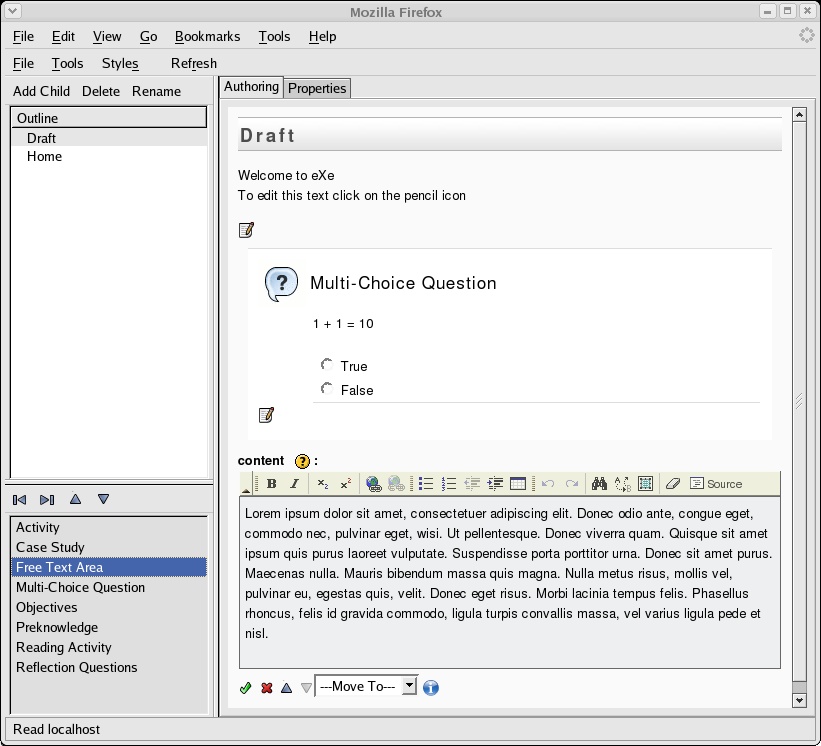Open the browser View menu
The width and height of the screenshot is (821, 746).
107,37
